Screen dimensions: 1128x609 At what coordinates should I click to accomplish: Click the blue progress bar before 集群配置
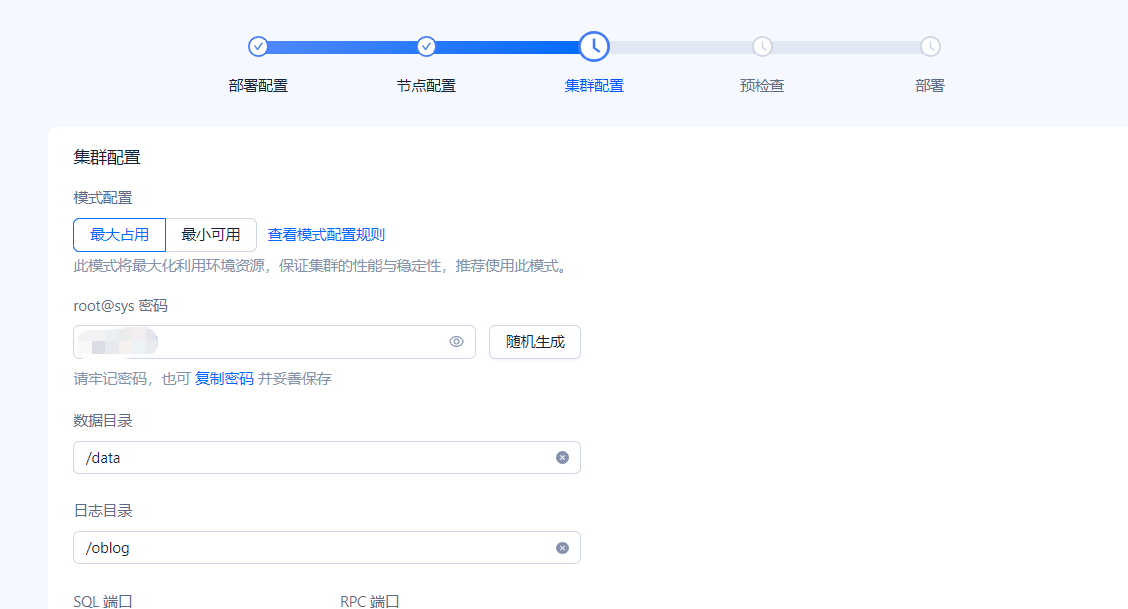tap(510, 47)
